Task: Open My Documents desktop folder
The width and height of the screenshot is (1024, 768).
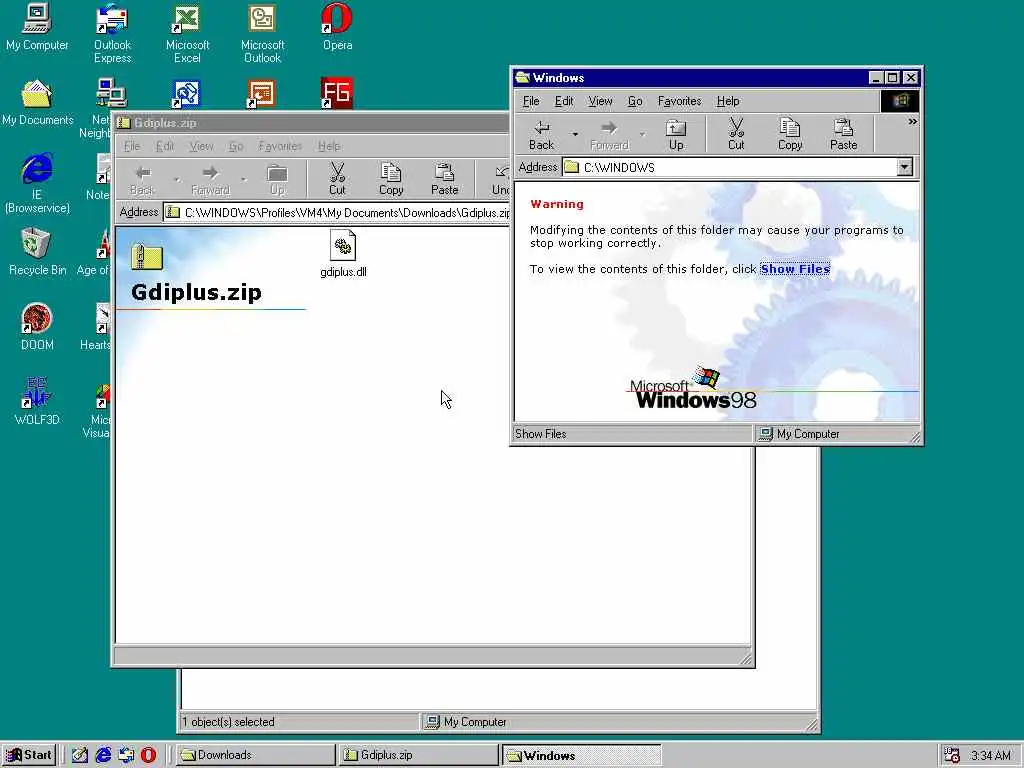Action: (37, 103)
